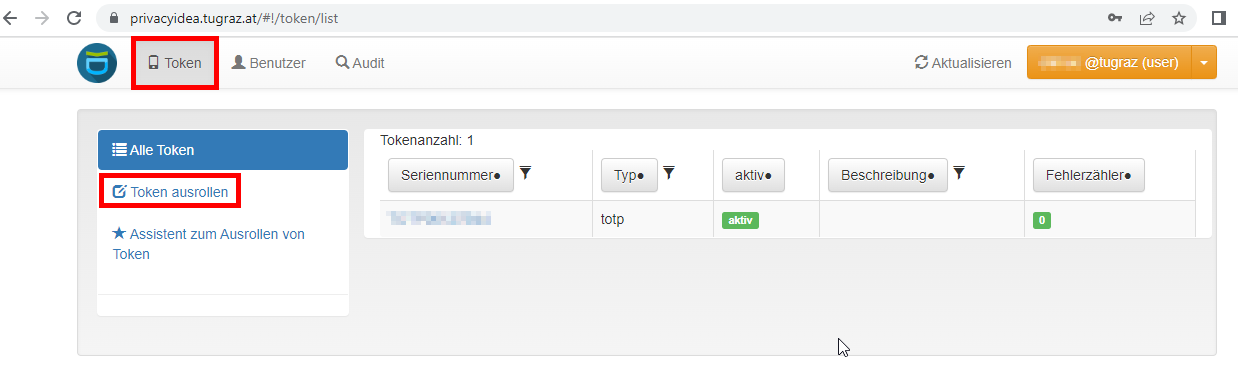The width and height of the screenshot is (1238, 374).
Task: Sort tokens by the Fehlerzähler column
Action: [x=1088, y=175]
